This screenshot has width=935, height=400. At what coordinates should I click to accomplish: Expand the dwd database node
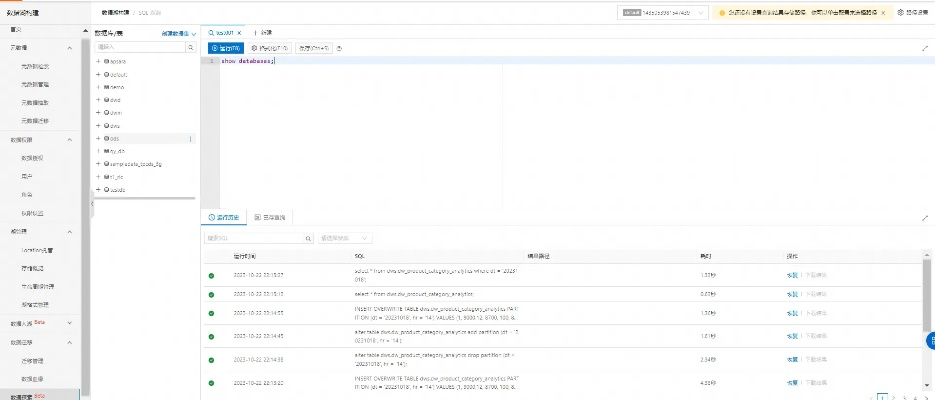(98, 100)
